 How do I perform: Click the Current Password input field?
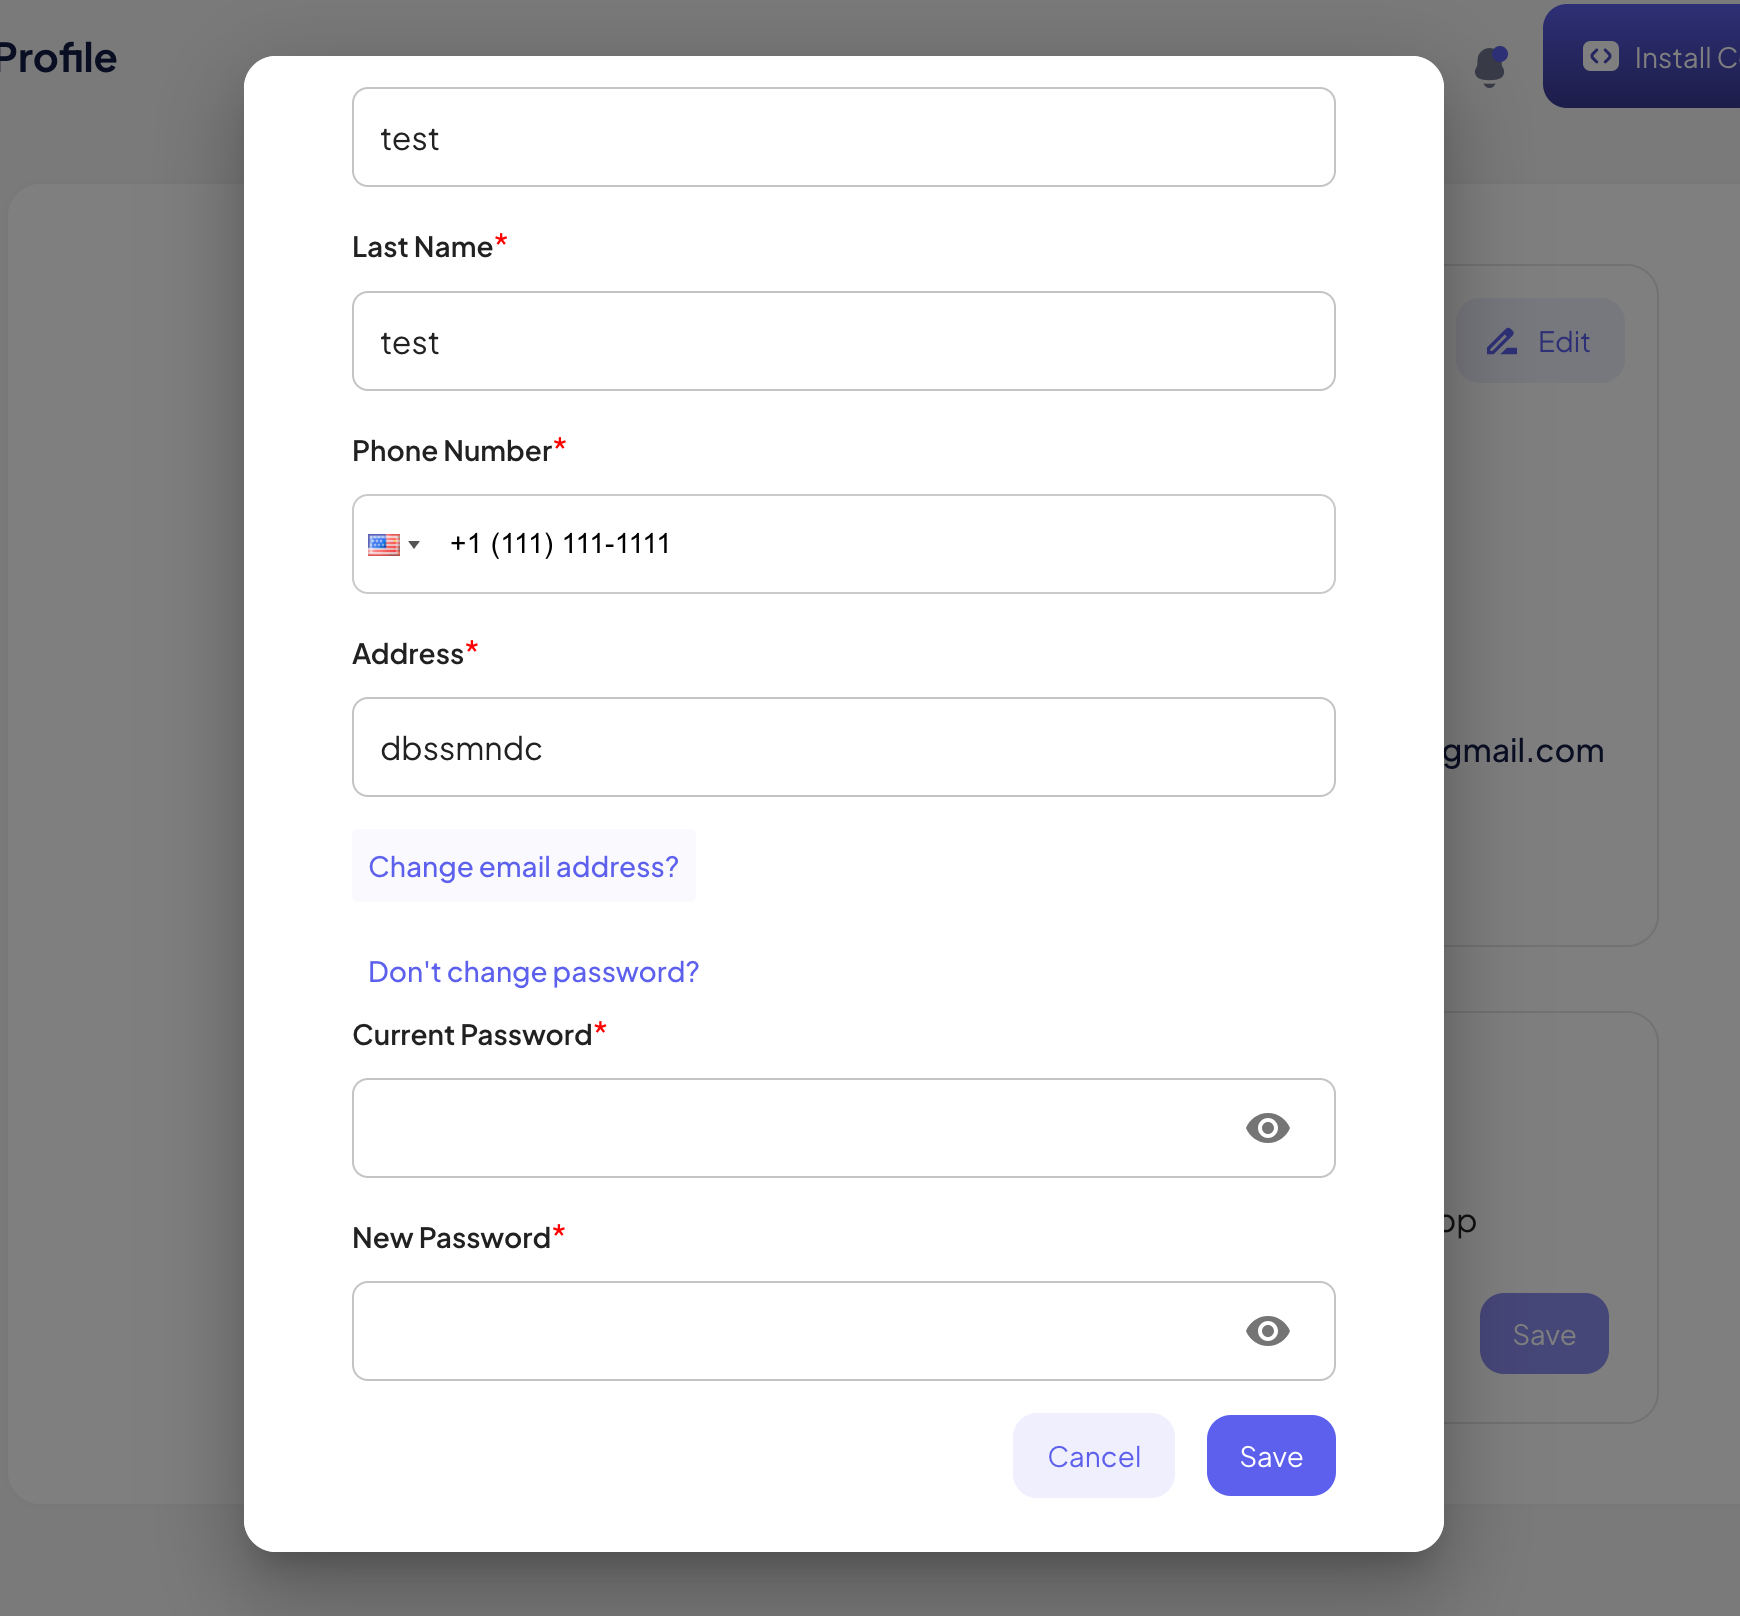pyautogui.click(x=790, y=1128)
